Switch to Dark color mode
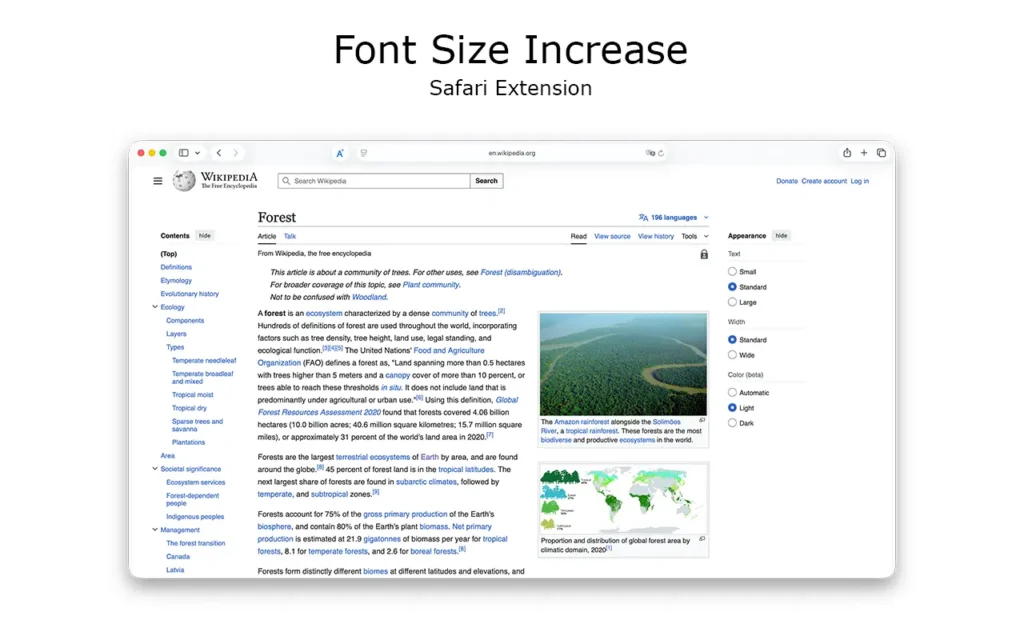The height and width of the screenshot is (640, 1024). coord(734,423)
